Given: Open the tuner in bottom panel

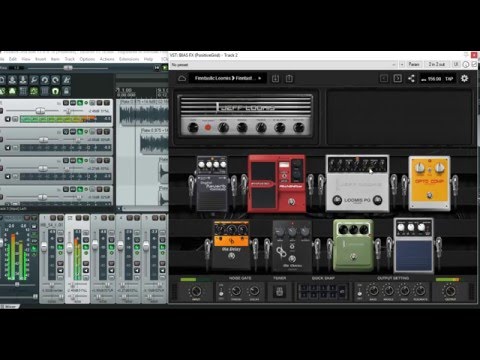Looking at the screenshot, I should (x=279, y=291).
